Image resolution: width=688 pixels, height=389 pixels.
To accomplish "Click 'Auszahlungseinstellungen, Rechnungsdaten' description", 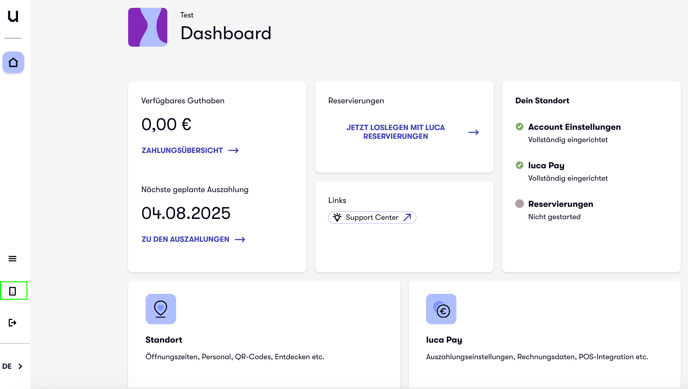I will (x=537, y=357).
